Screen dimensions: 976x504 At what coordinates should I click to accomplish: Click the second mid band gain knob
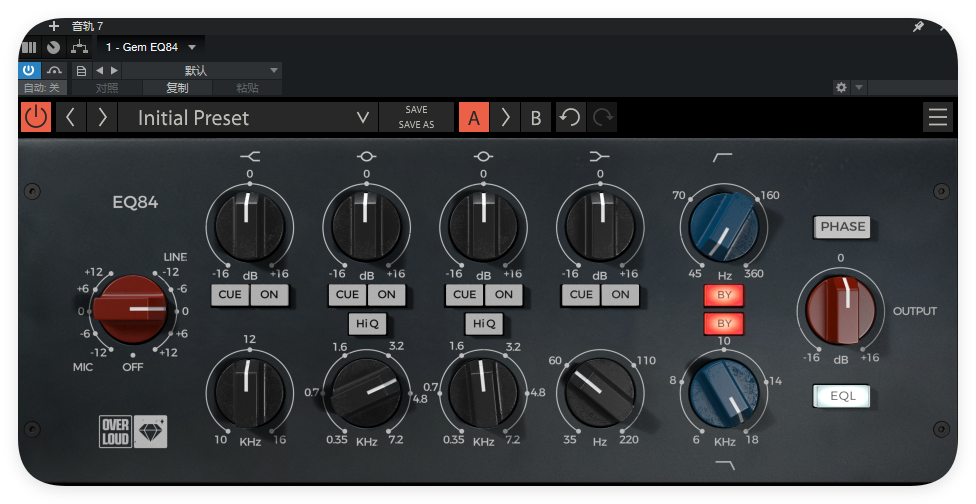point(484,226)
